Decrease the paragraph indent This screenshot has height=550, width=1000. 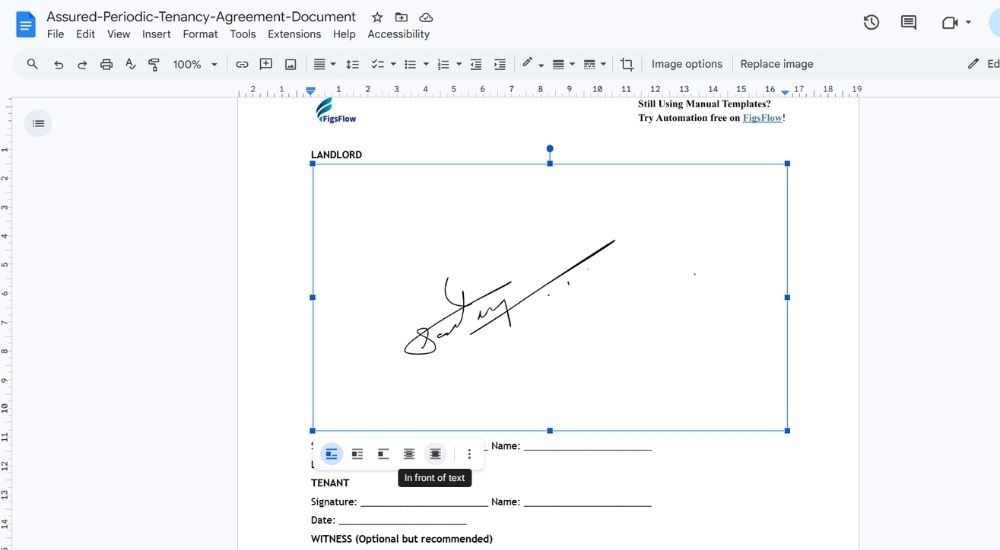476,64
